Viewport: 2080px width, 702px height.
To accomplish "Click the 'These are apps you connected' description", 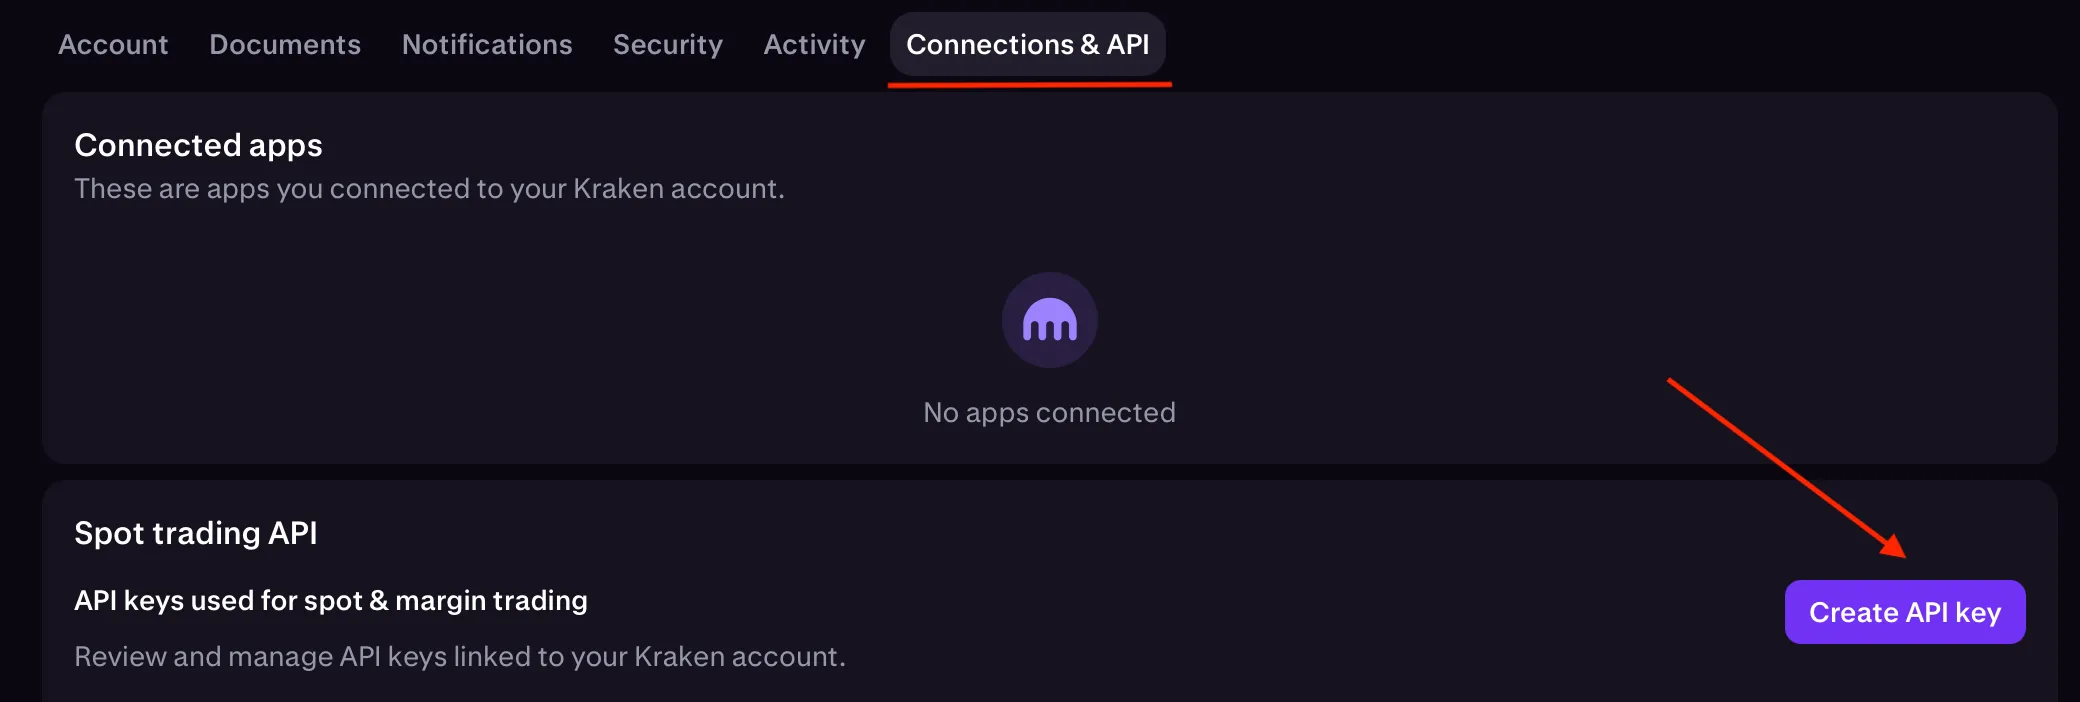I will pos(429,189).
